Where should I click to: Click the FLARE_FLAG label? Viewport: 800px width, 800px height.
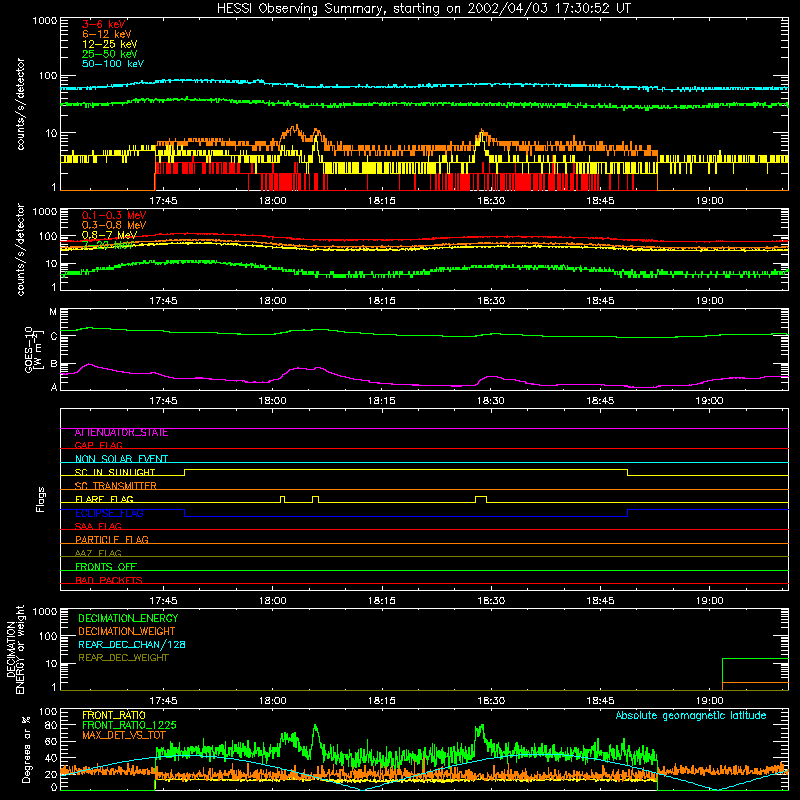click(104, 499)
